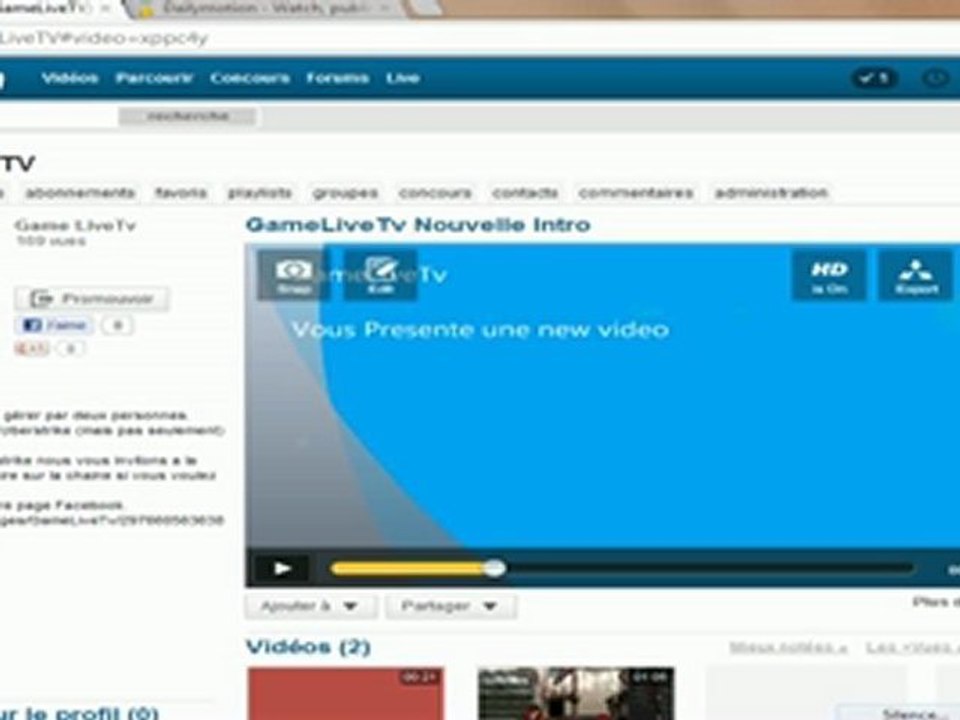Switch to the playlists tab
Screen dimensions: 960x720
point(260,193)
